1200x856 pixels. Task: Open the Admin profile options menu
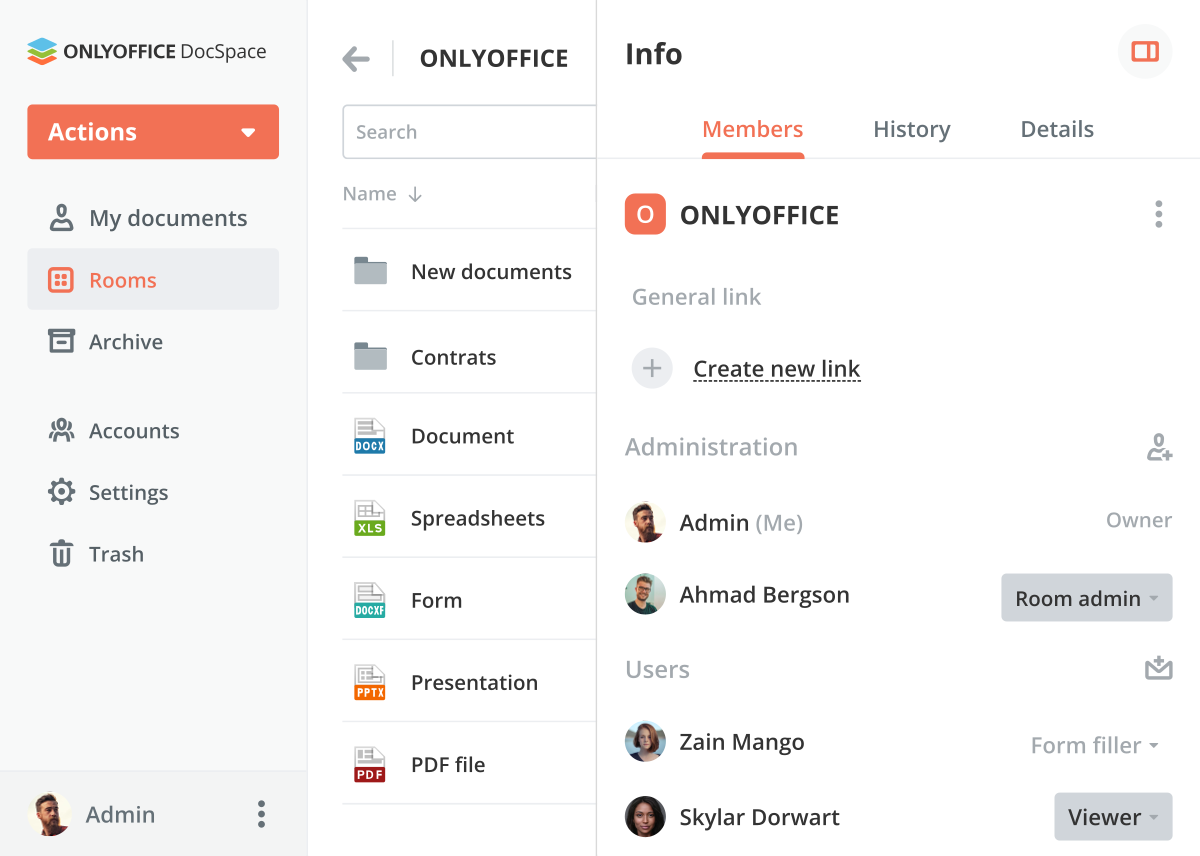261,814
